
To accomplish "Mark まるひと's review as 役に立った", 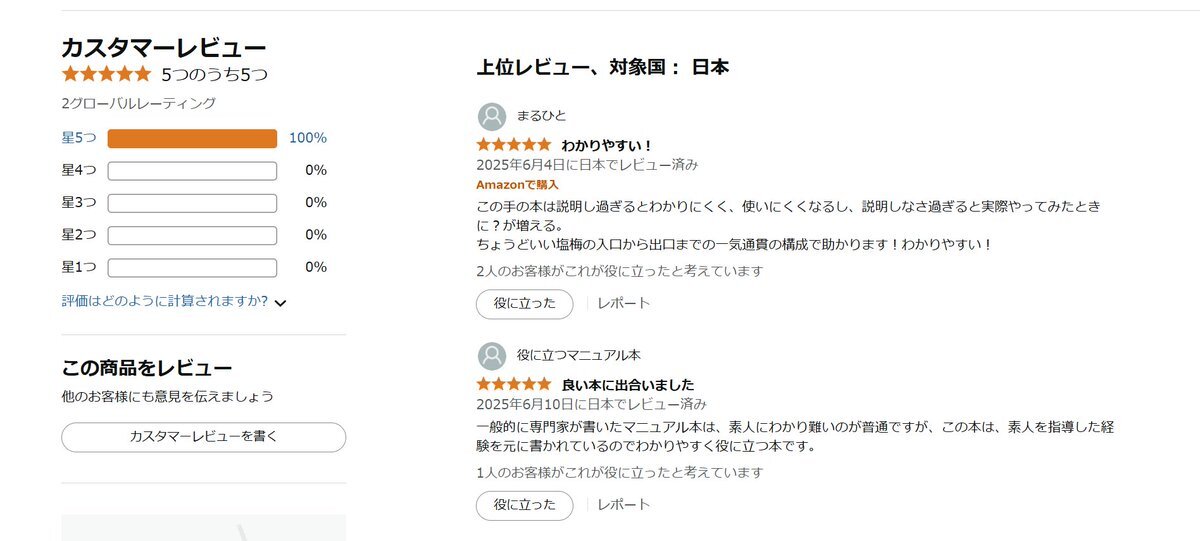I will point(525,304).
